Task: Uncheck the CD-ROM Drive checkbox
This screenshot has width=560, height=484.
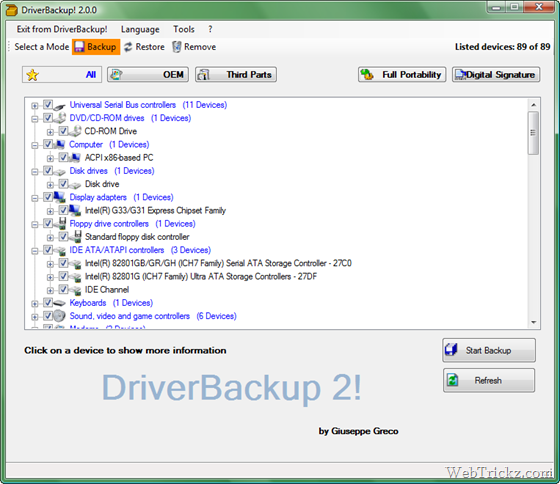Action: click(x=63, y=131)
